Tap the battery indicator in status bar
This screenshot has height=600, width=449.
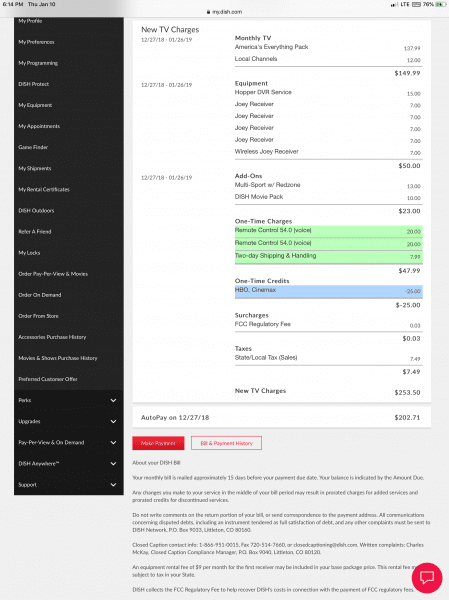pos(441,4)
